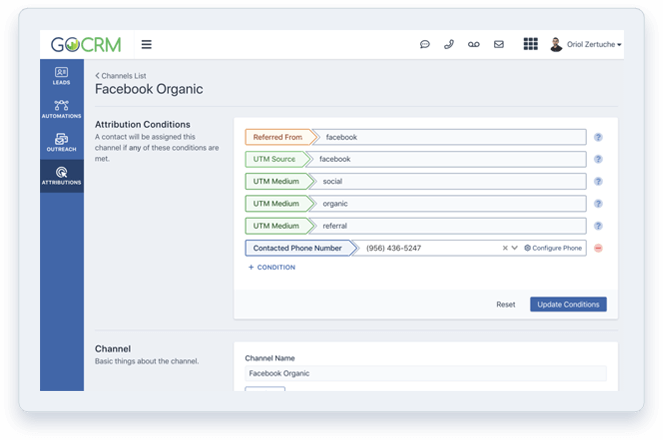The width and height of the screenshot is (663, 440).
Task: Show help for UTM Medium organic
Action: pos(598,203)
